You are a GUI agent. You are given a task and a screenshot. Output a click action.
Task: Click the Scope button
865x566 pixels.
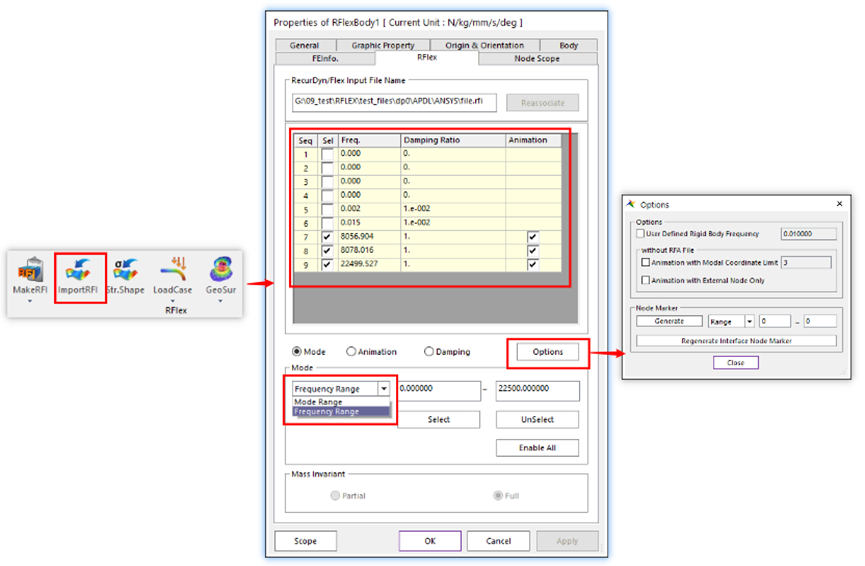click(x=305, y=541)
